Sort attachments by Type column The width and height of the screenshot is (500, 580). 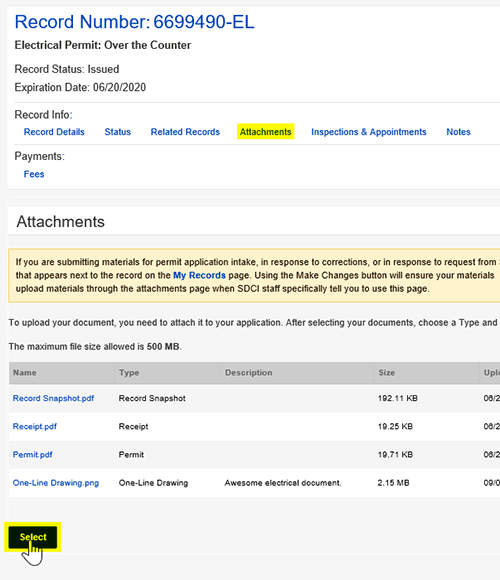(129, 372)
